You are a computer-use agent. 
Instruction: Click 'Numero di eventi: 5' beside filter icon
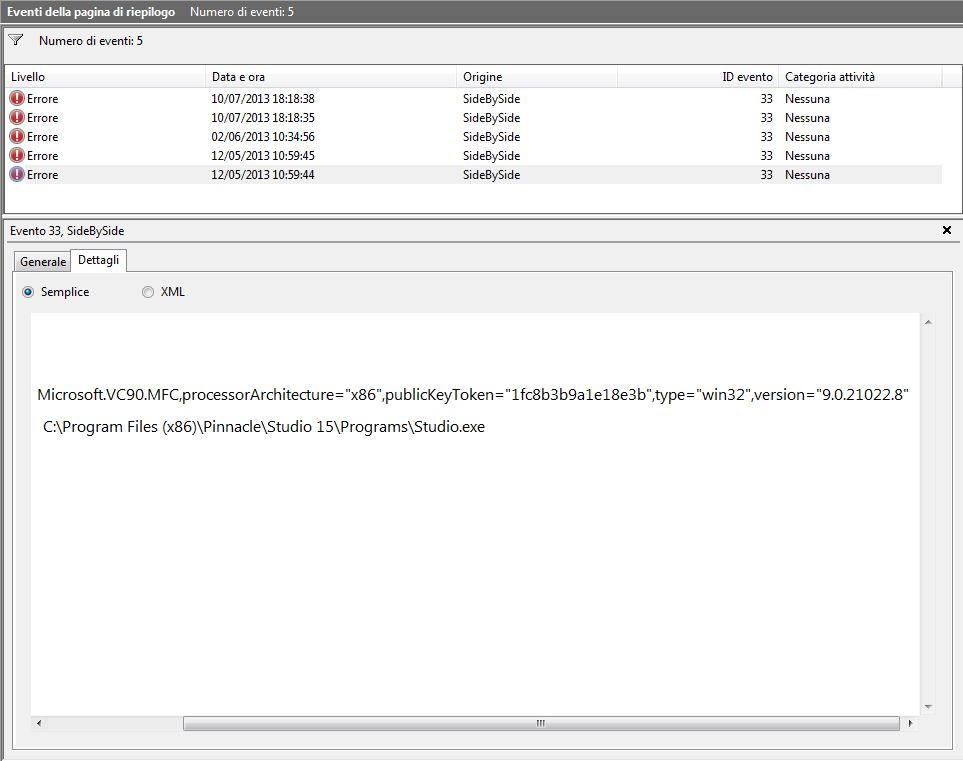91,41
